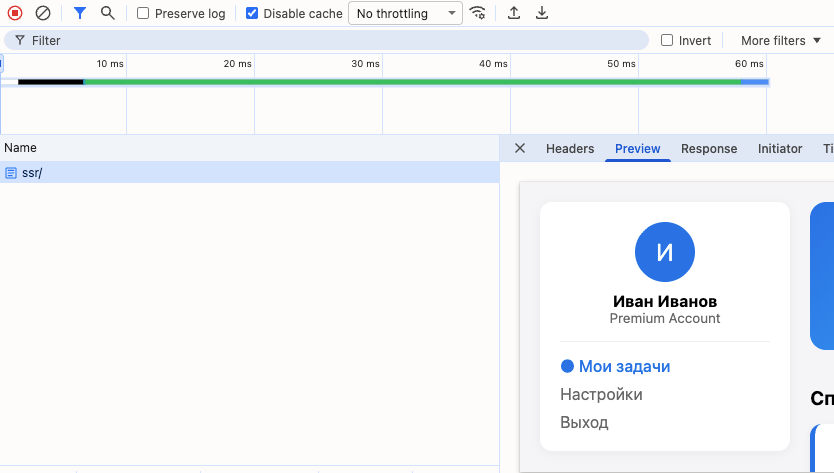Stop recording network log
The height and width of the screenshot is (473, 834).
click(x=15, y=13)
